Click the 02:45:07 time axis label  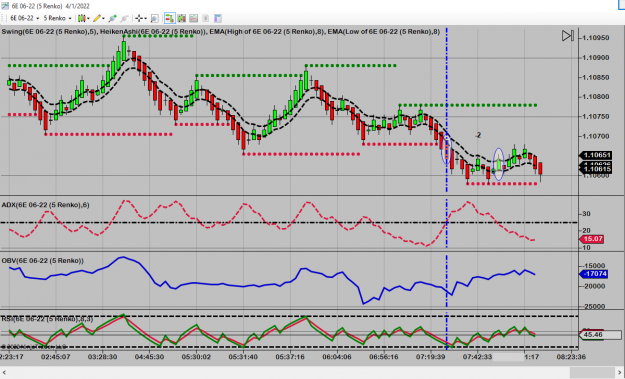click(55, 357)
